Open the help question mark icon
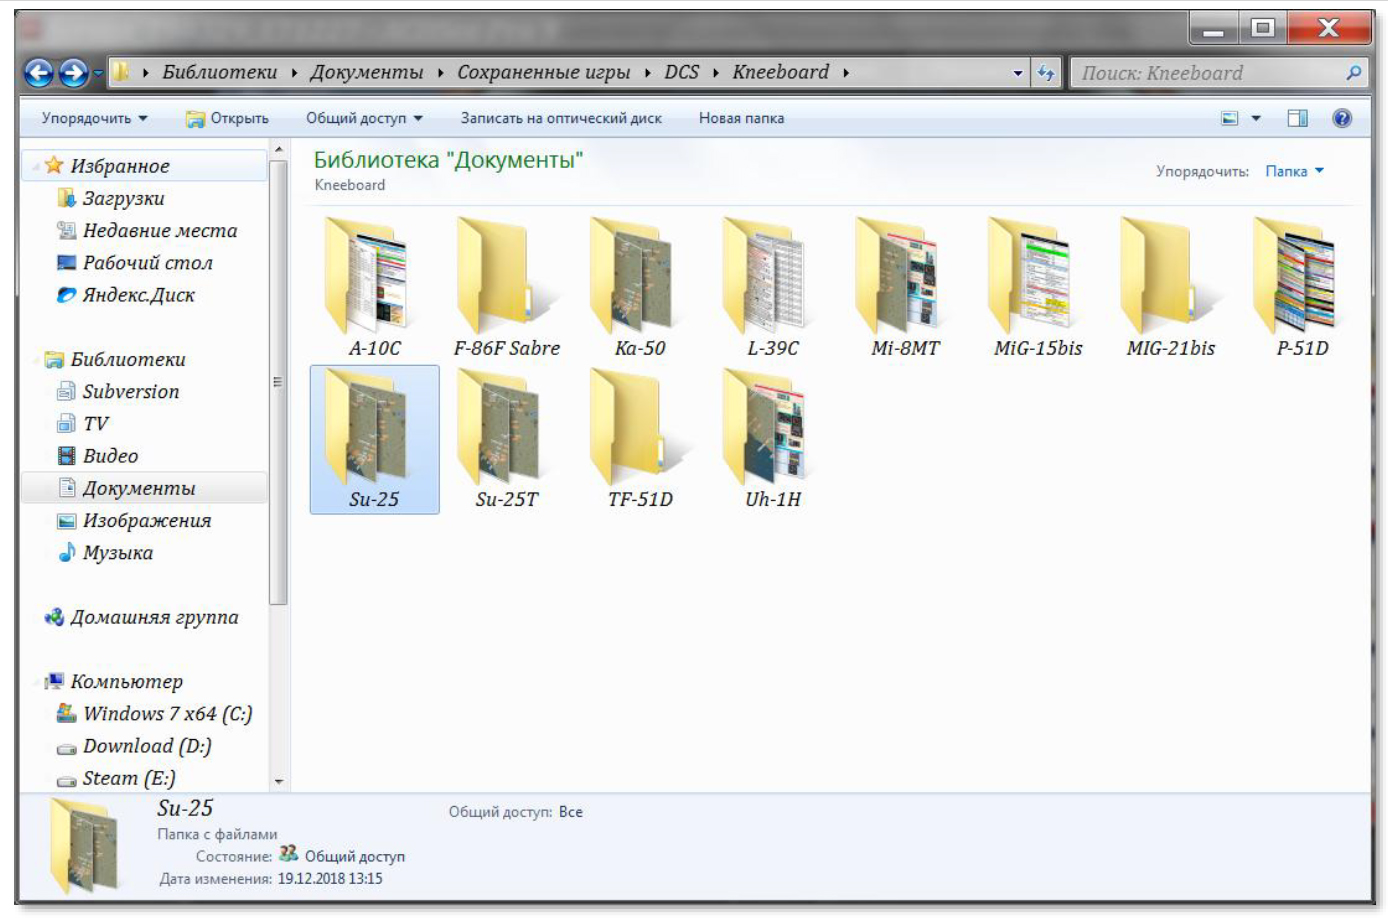The image size is (1388, 918). (x=1342, y=118)
